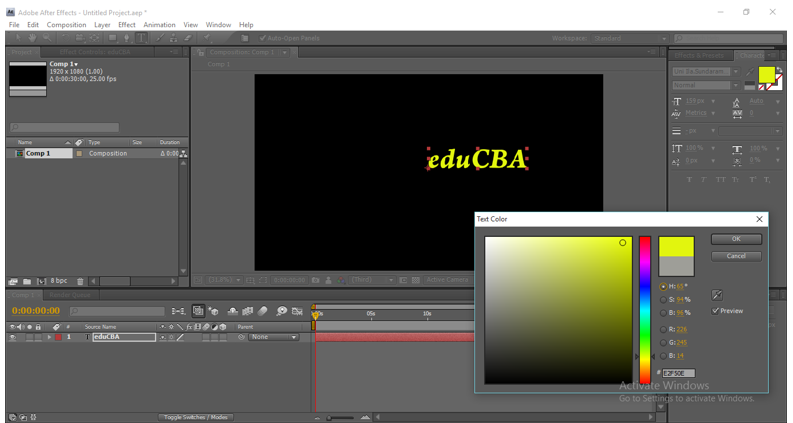Open the font family dropdown
This screenshot has height=423, width=793.
[x=706, y=71]
